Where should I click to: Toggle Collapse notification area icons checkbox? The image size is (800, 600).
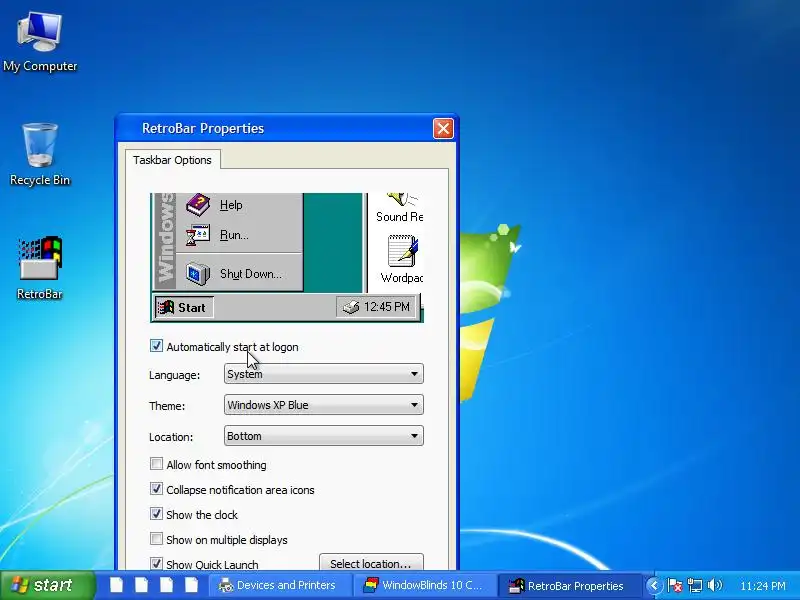pyautogui.click(x=156, y=489)
